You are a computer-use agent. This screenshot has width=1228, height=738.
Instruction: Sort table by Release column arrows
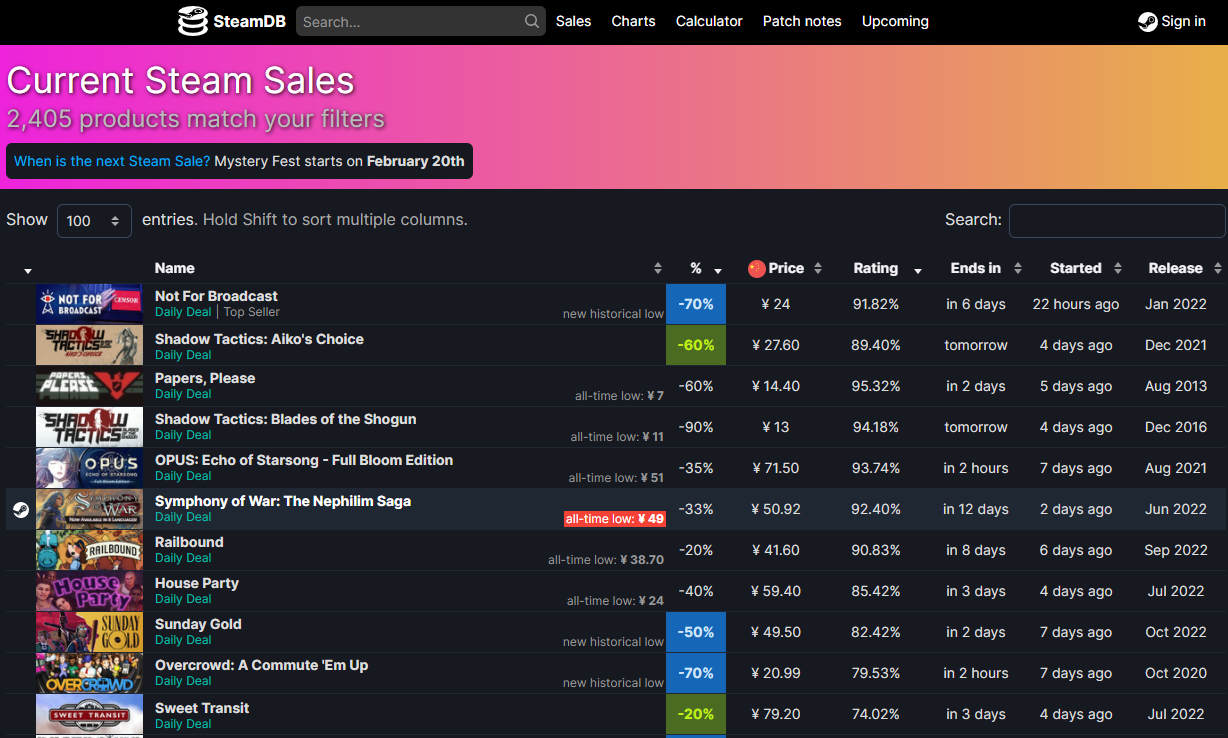coord(1217,268)
